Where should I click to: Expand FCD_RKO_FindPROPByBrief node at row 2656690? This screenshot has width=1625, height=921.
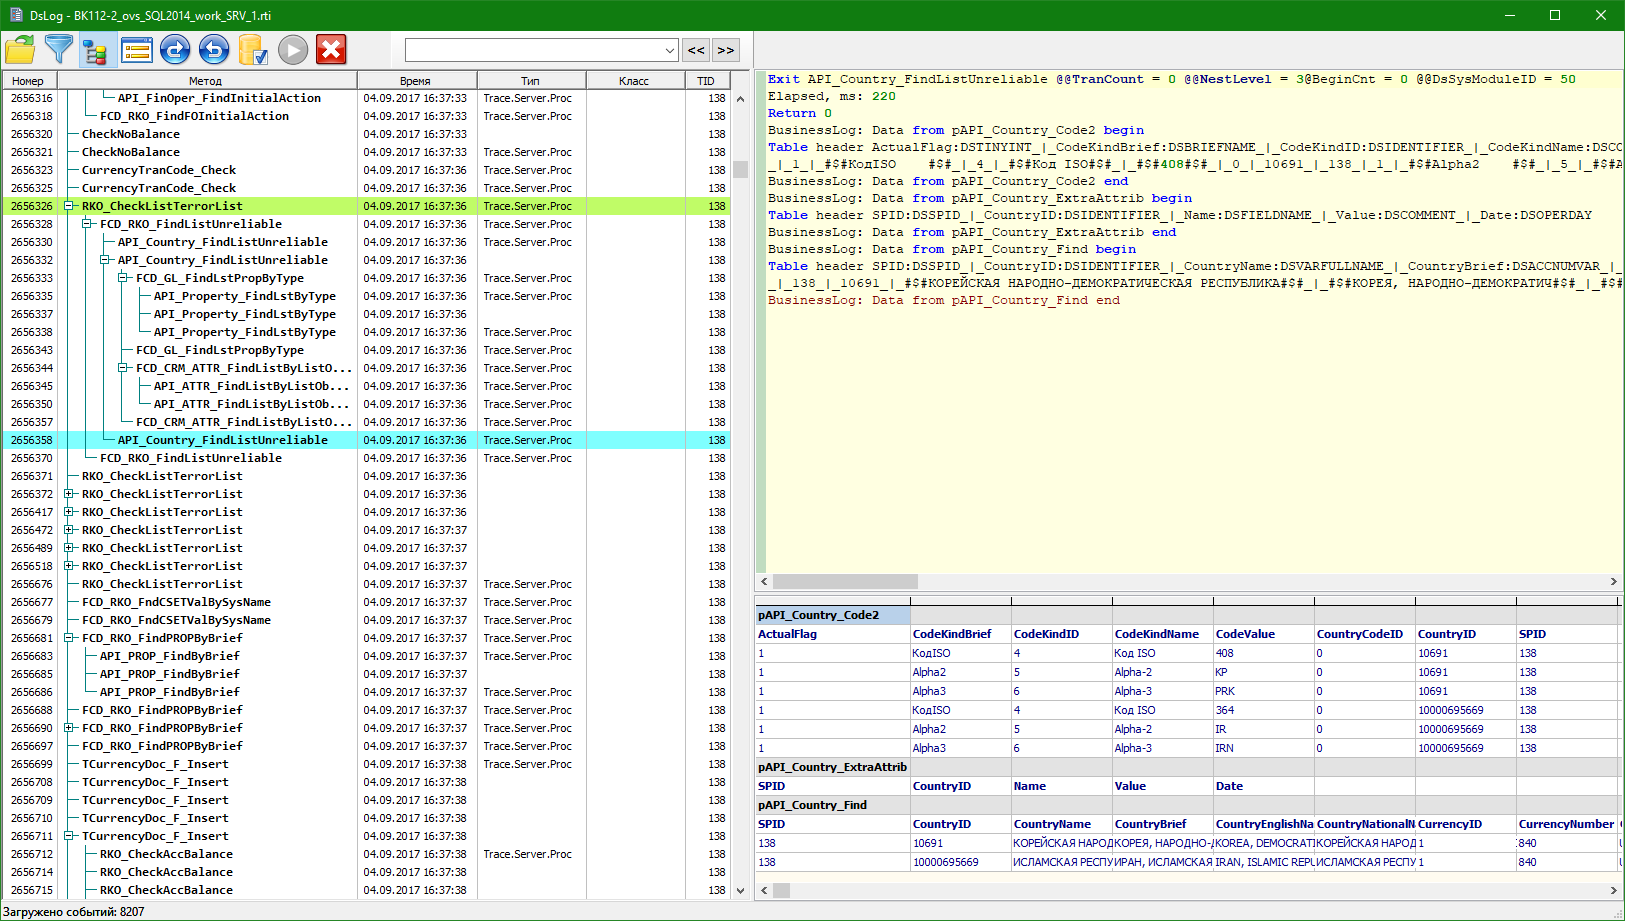tap(69, 728)
